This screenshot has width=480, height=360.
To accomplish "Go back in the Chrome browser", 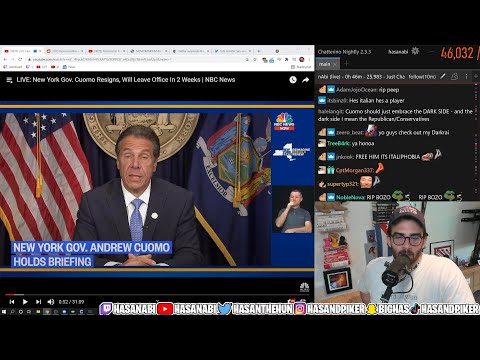I will [5, 59].
